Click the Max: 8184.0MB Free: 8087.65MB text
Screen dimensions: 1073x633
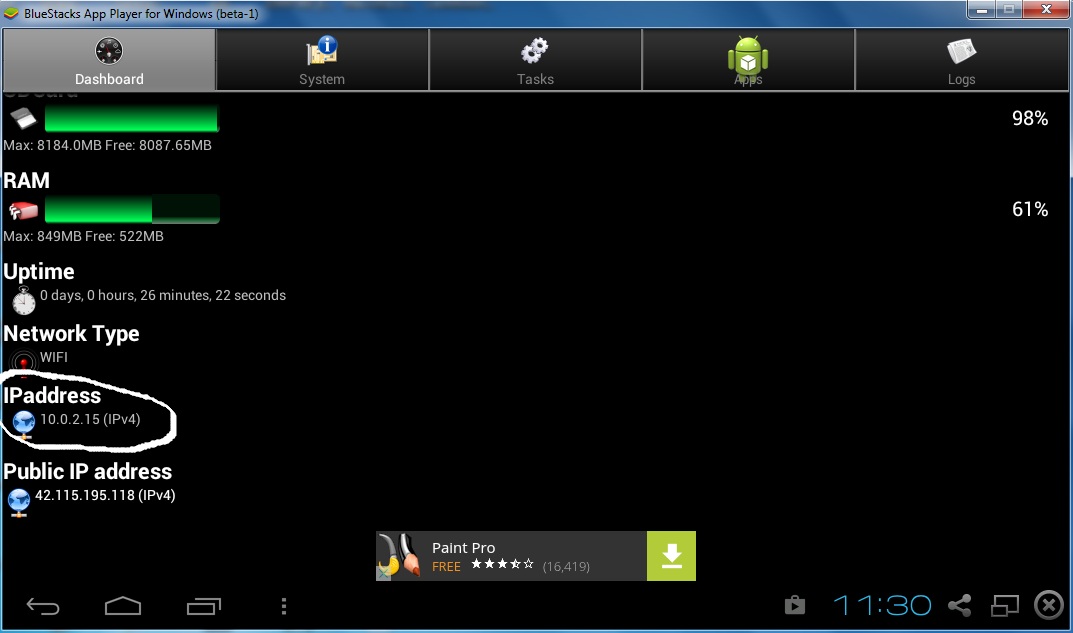point(107,145)
